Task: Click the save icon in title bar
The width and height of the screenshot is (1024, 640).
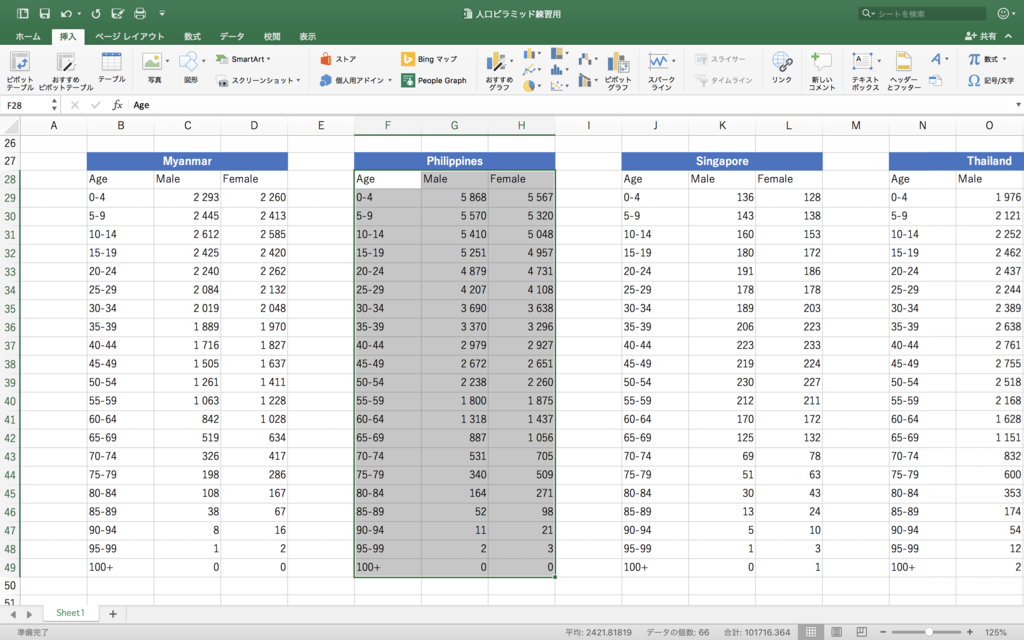Action: point(44,13)
